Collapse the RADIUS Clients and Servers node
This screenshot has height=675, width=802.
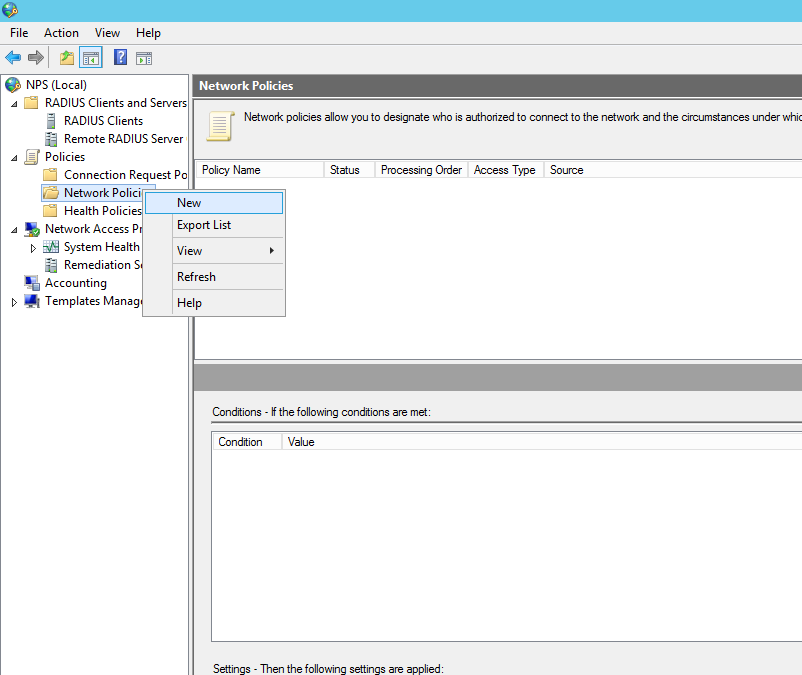click(14, 104)
